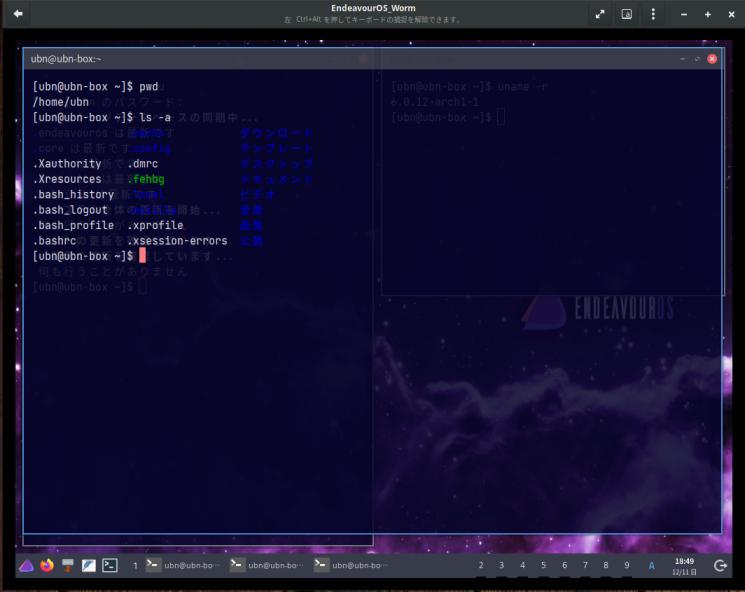Switch to workspace 6
Viewport: 745px width, 592px height.
click(x=564, y=565)
